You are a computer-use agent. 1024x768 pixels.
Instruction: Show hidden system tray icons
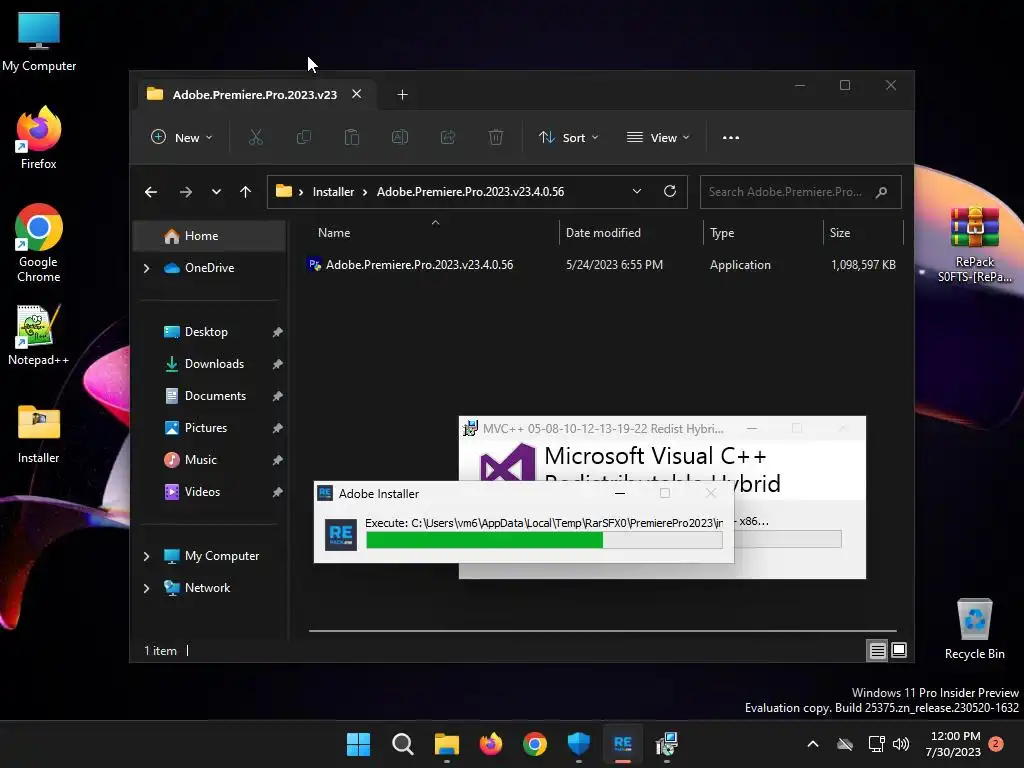pyautogui.click(x=813, y=744)
